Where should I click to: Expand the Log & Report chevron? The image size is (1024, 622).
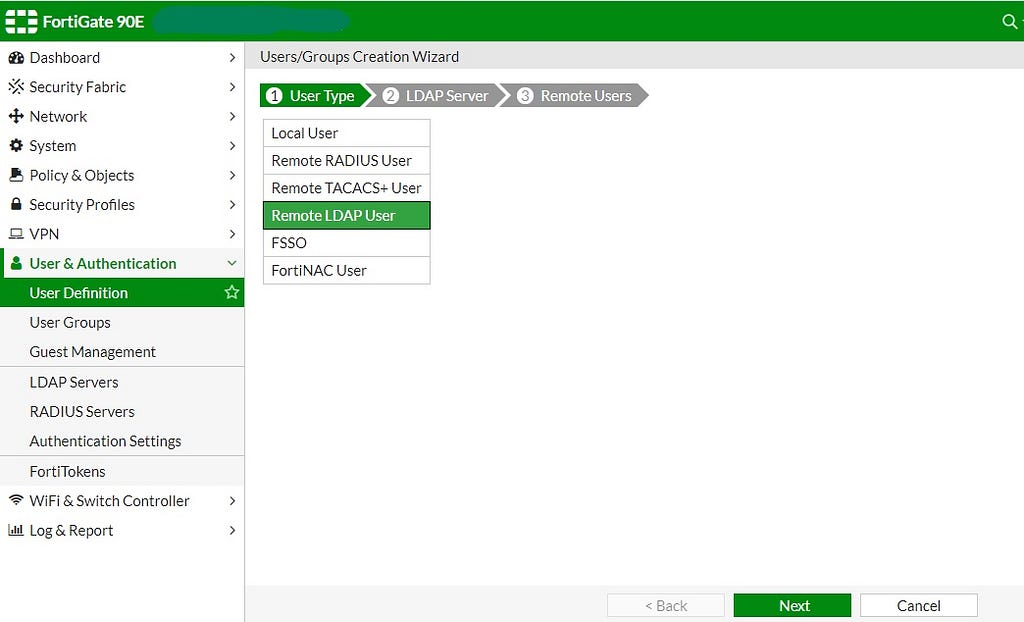pyautogui.click(x=232, y=530)
